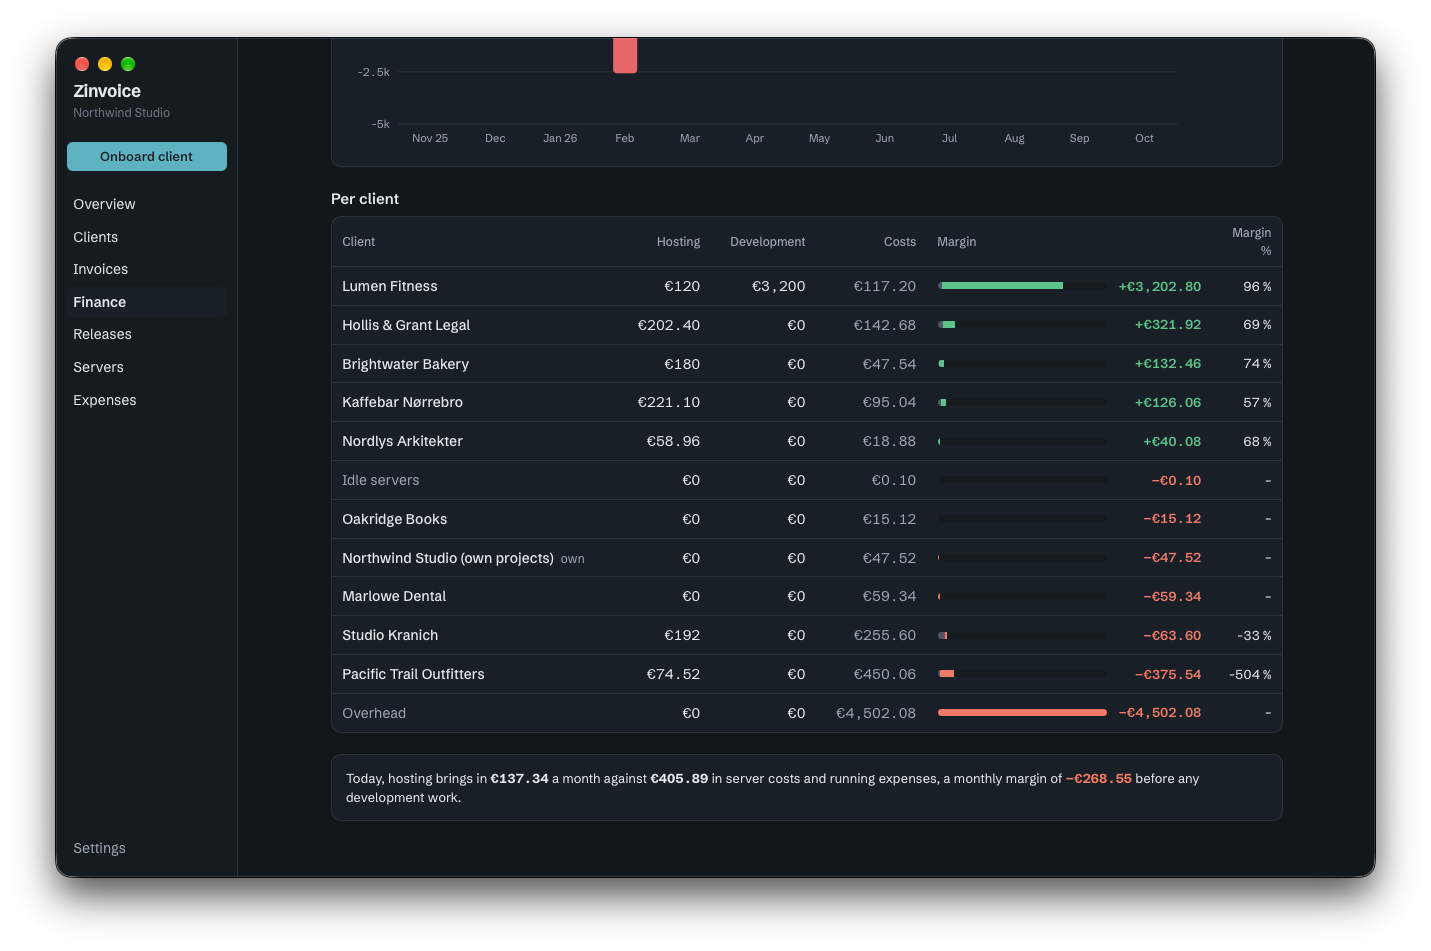The height and width of the screenshot is (951, 1431).
Task: Click the Margin % column header
Action: [x=1252, y=242]
